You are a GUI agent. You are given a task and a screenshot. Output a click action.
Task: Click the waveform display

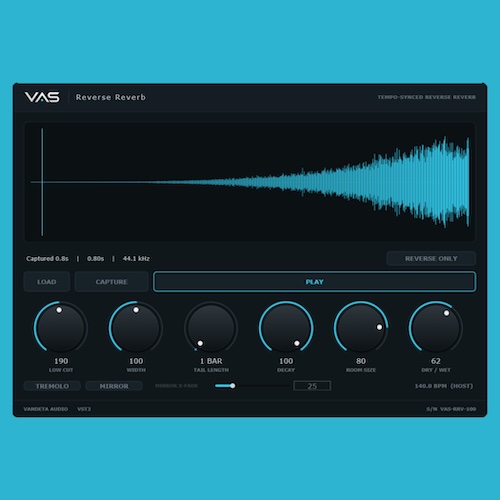[250, 182]
